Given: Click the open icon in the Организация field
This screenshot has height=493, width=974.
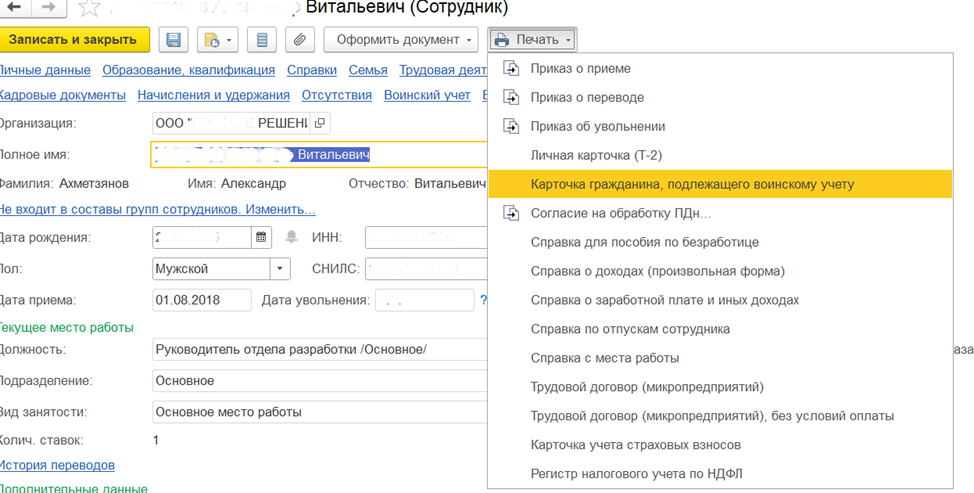Looking at the screenshot, I should [x=320, y=123].
